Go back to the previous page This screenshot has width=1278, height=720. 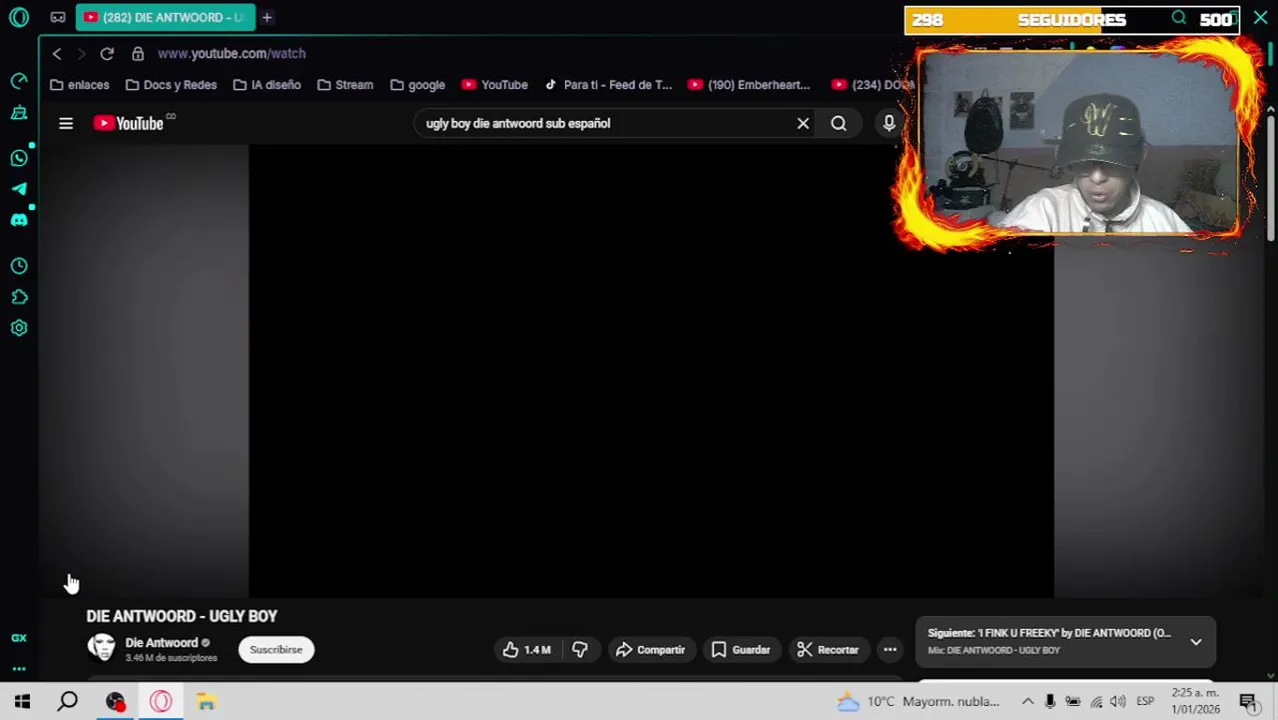(x=57, y=53)
